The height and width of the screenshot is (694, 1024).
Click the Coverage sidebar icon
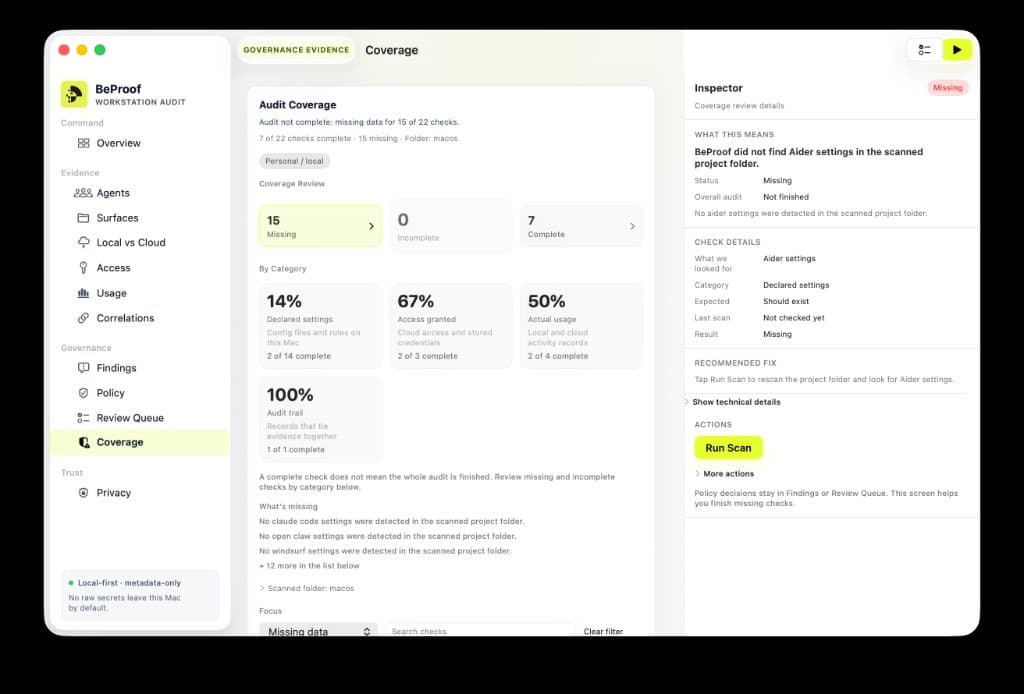(84, 442)
